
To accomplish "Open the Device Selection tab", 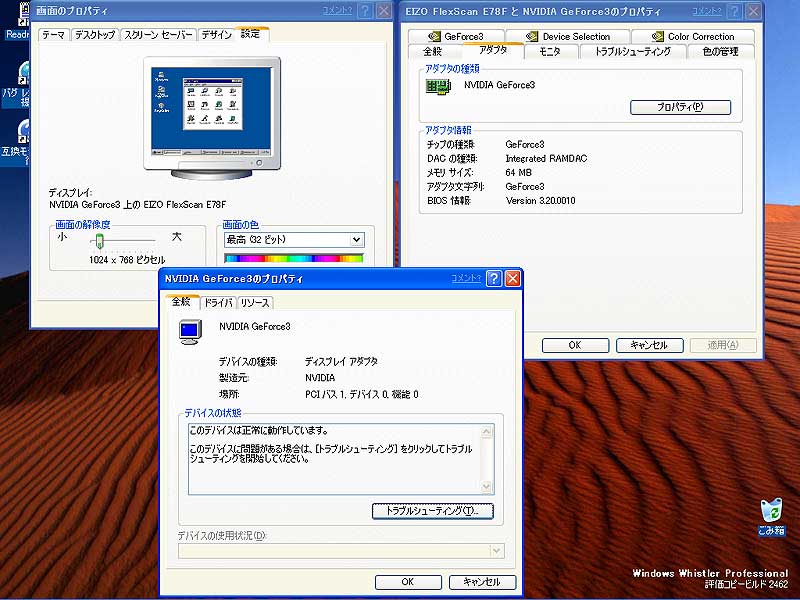I will coord(568,36).
